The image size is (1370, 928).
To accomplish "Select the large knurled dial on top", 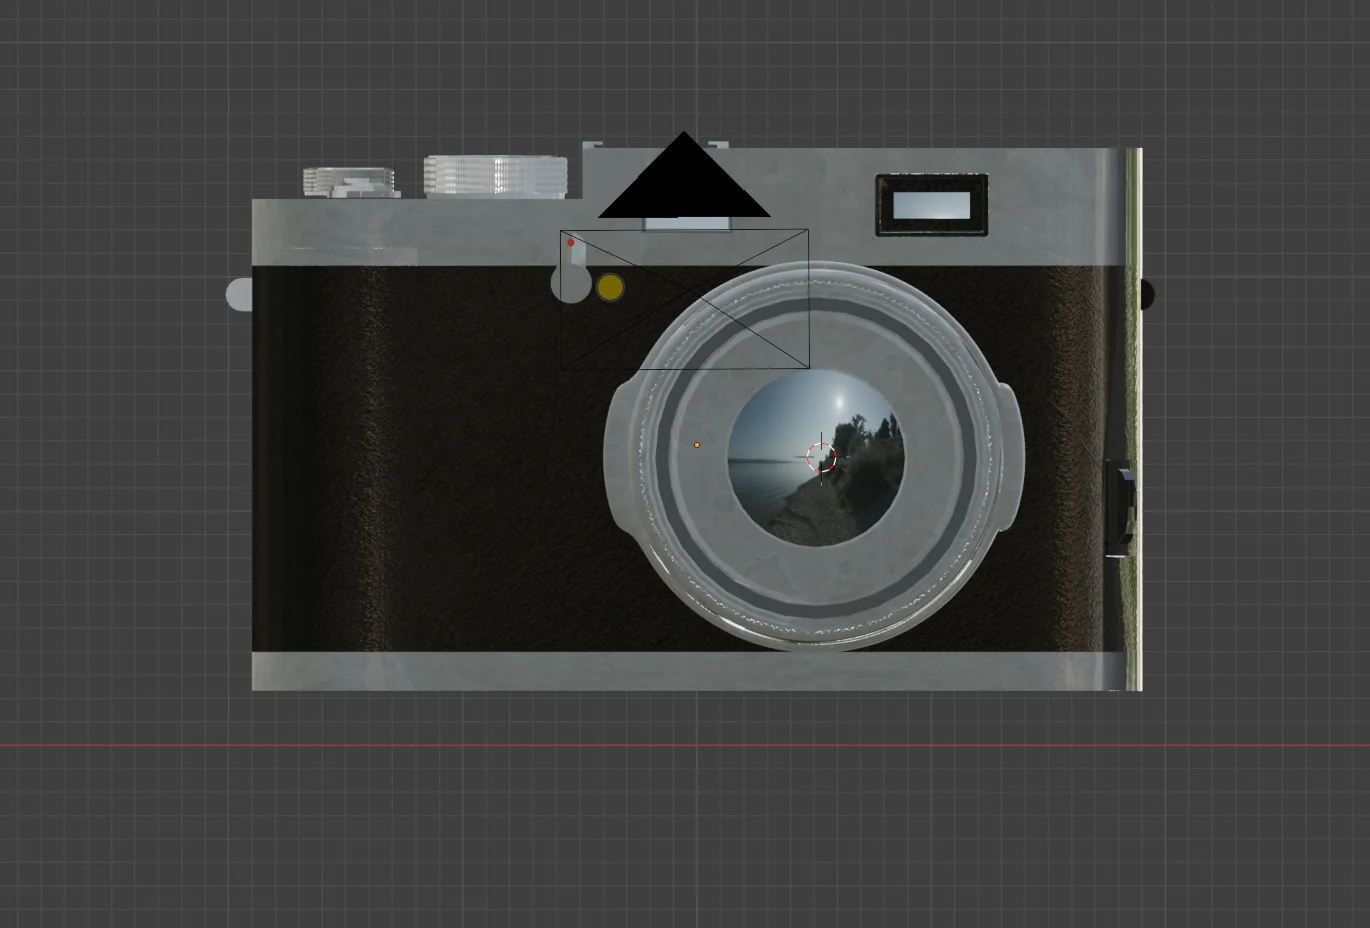I will (496, 176).
